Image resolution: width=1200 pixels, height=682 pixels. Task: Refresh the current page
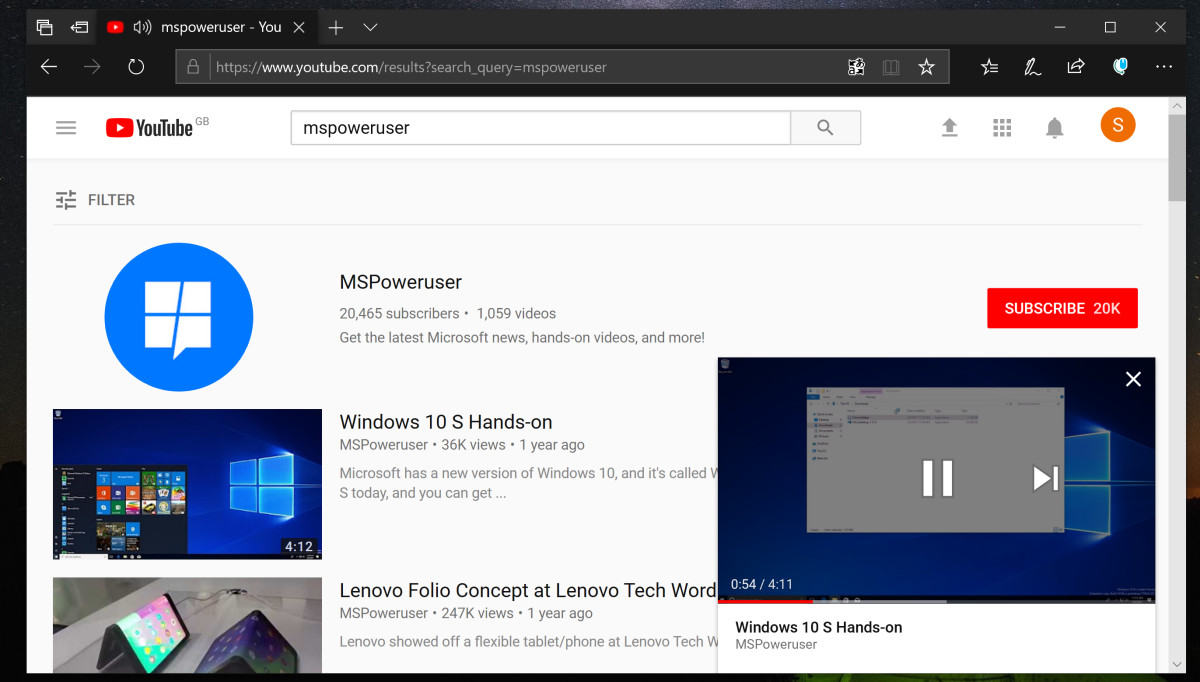(x=136, y=67)
